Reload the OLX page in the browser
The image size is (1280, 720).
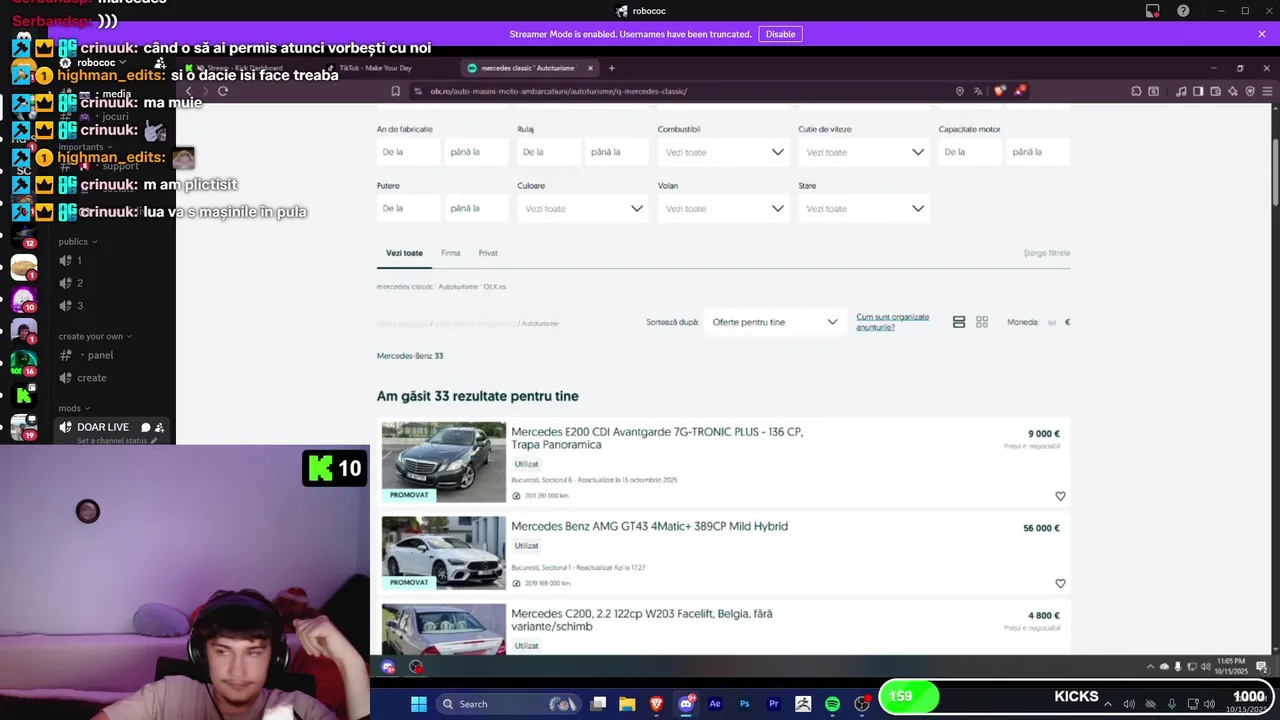pyautogui.click(x=223, y=91)
